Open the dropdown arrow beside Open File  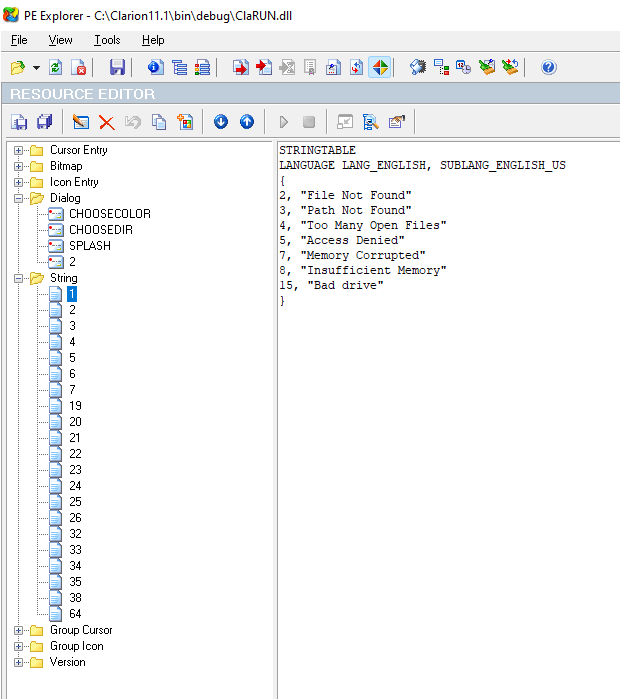click(36, 68)
